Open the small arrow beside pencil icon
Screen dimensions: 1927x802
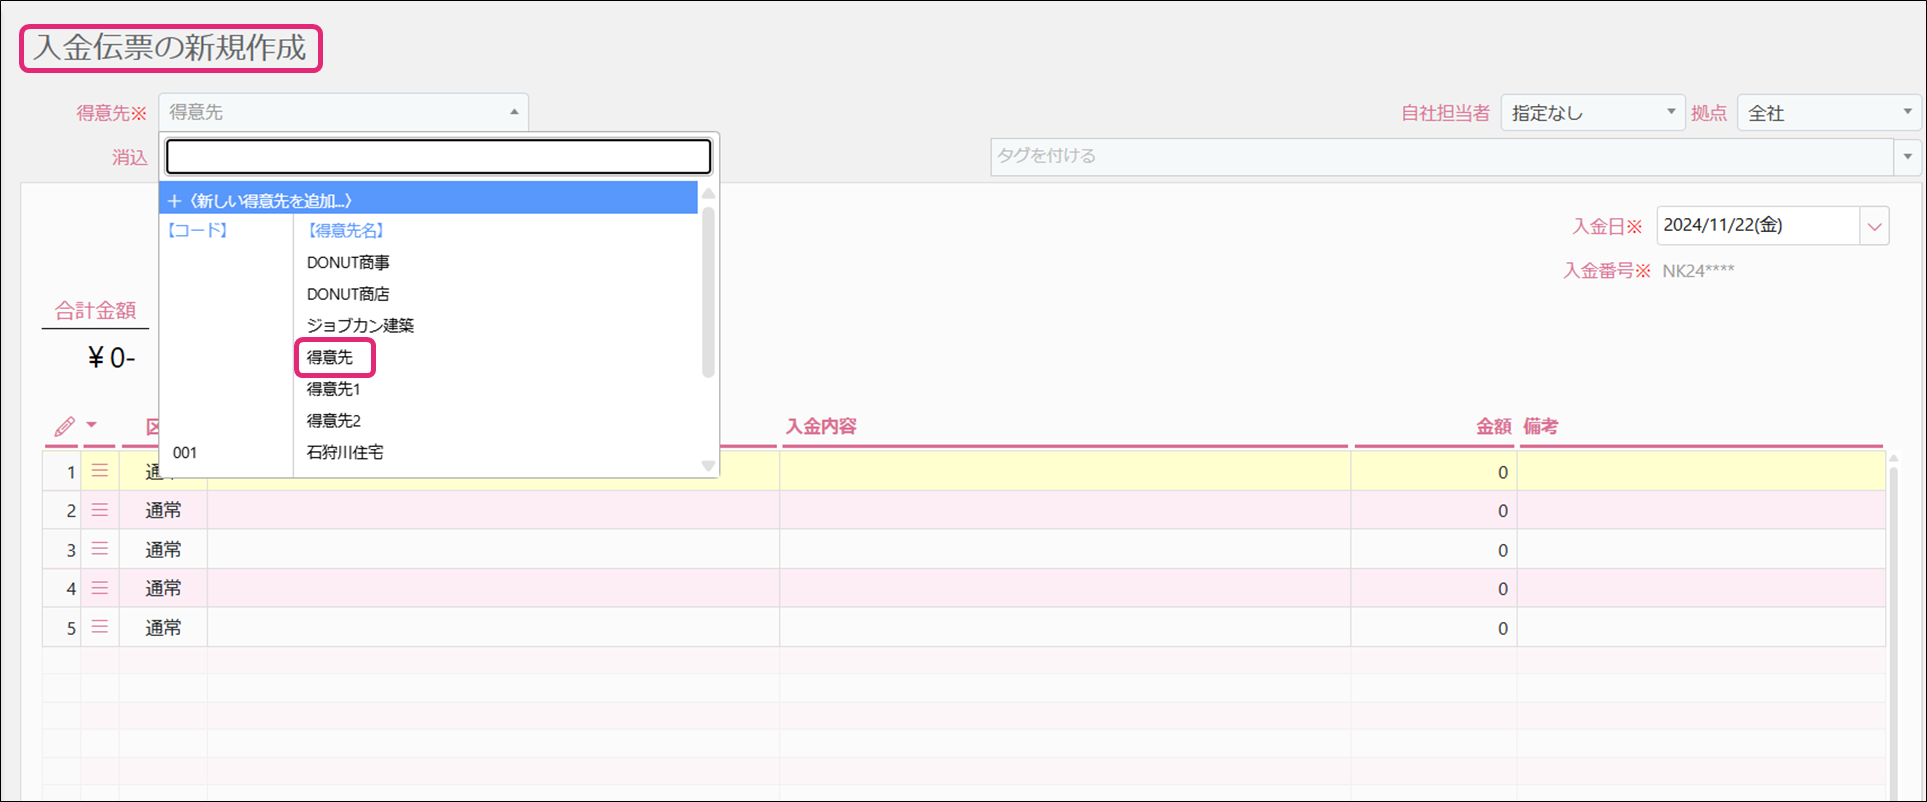pyautogui.click(x=92, y=426)
